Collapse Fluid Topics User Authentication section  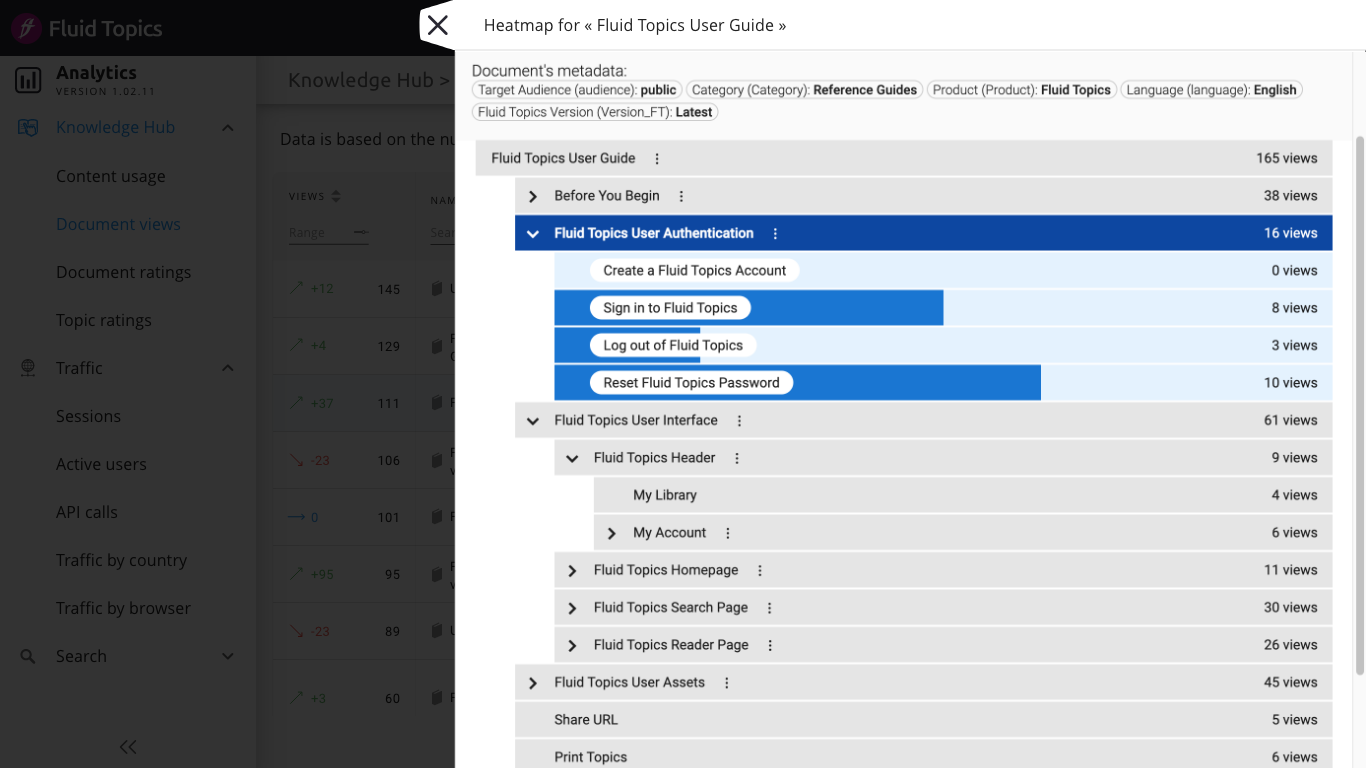coord(533,233)
